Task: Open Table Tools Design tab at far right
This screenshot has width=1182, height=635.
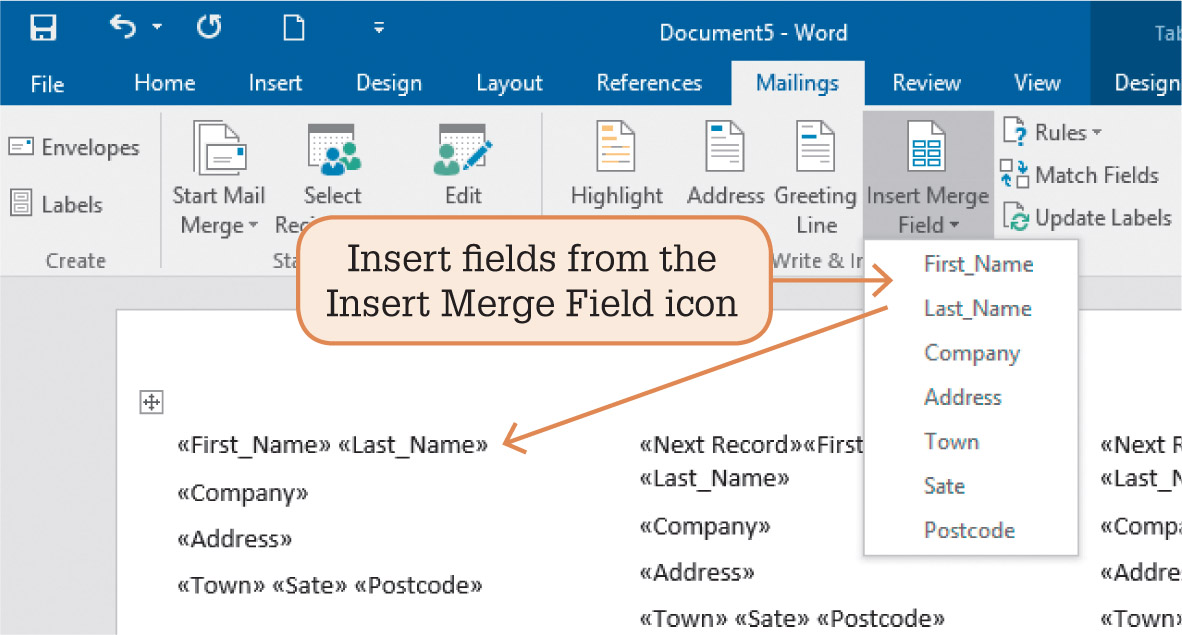Action: pyautogui.click(x=1147, y=83)
